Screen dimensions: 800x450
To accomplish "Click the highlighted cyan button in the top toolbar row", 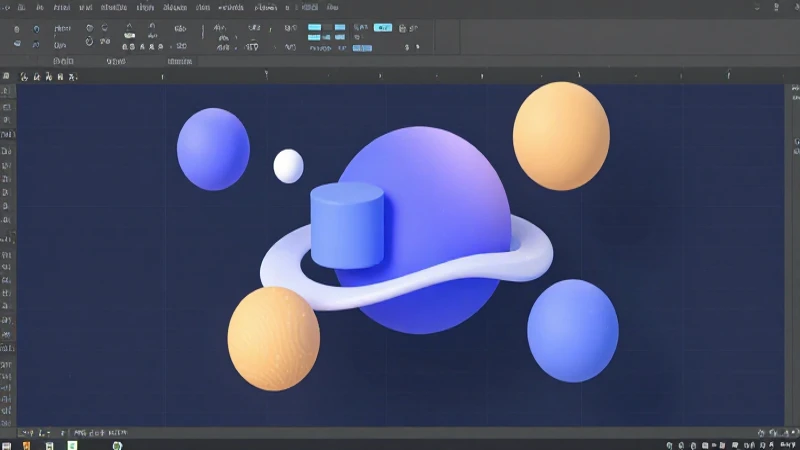I will [x=383, y=28].
